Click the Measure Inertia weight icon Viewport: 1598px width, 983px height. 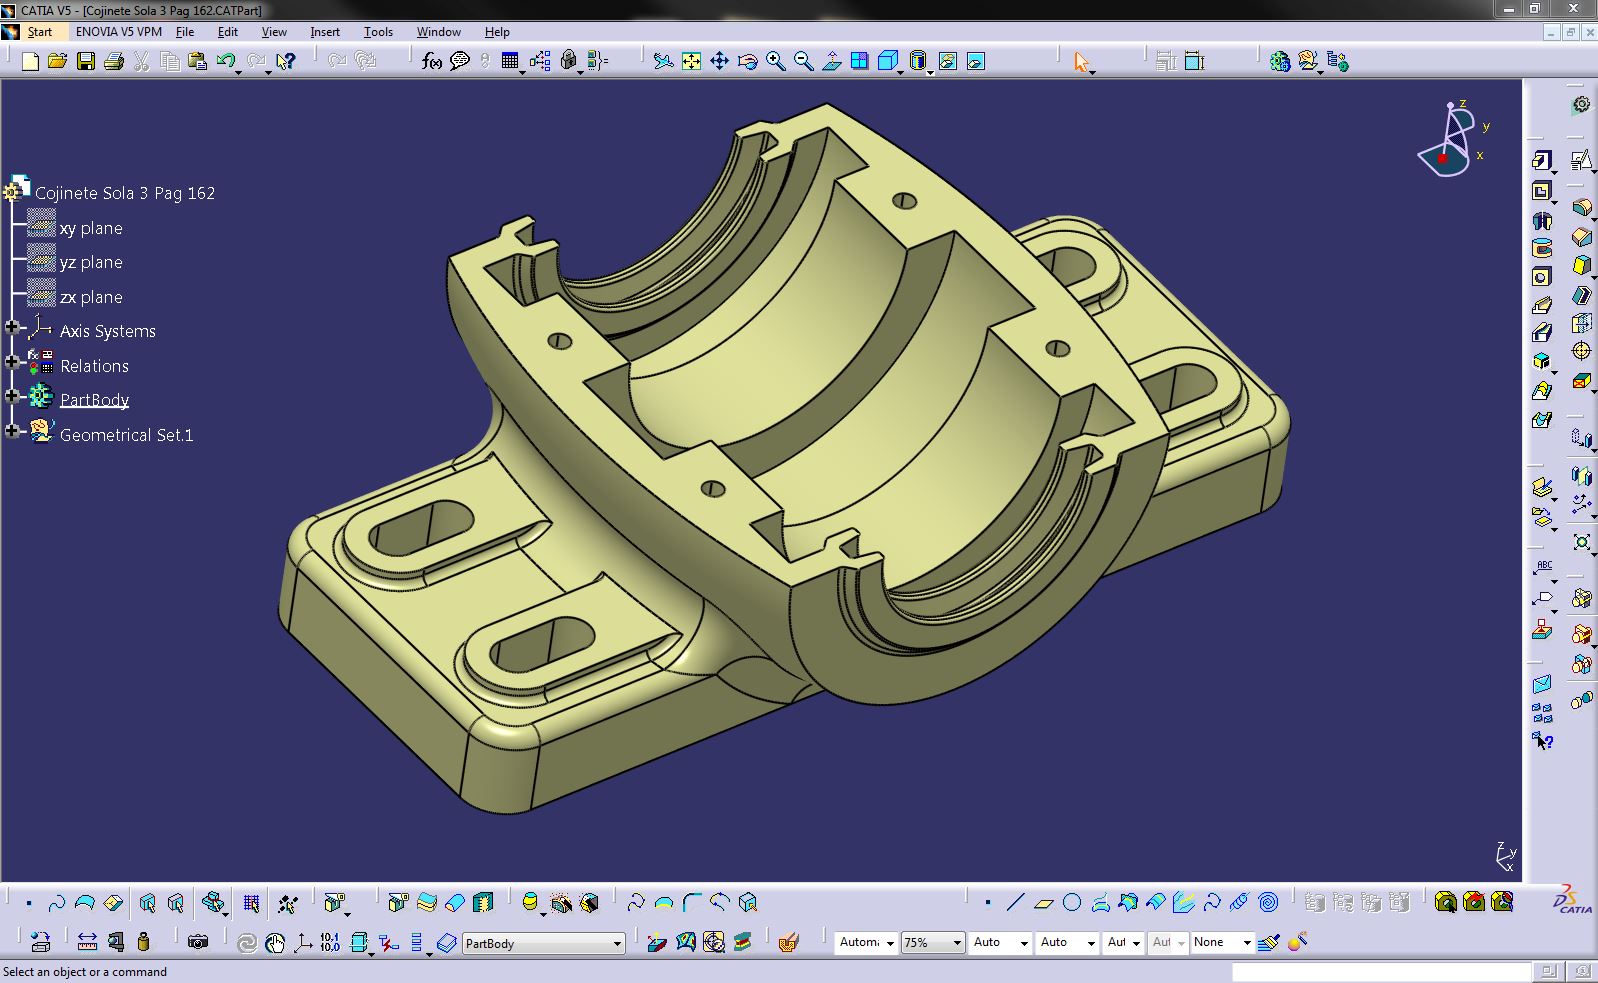tap(143, 942)
